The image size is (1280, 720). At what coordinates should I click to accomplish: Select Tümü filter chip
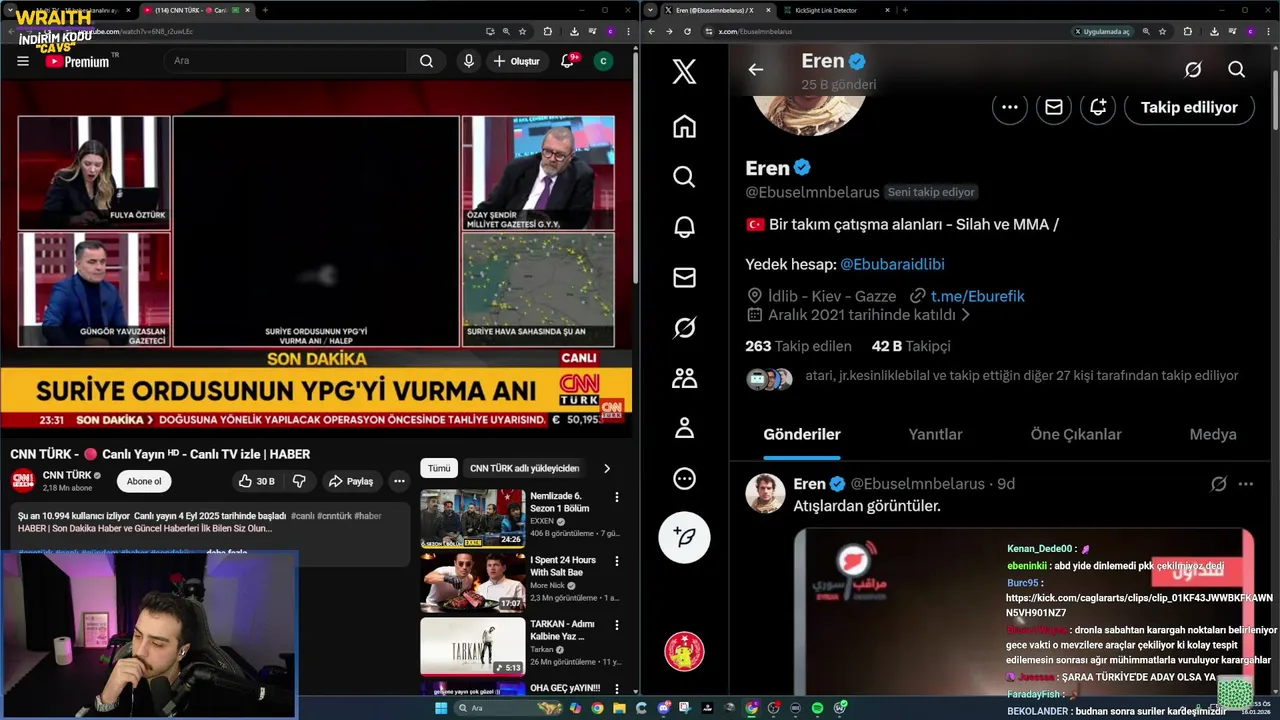tap(439, 468)
